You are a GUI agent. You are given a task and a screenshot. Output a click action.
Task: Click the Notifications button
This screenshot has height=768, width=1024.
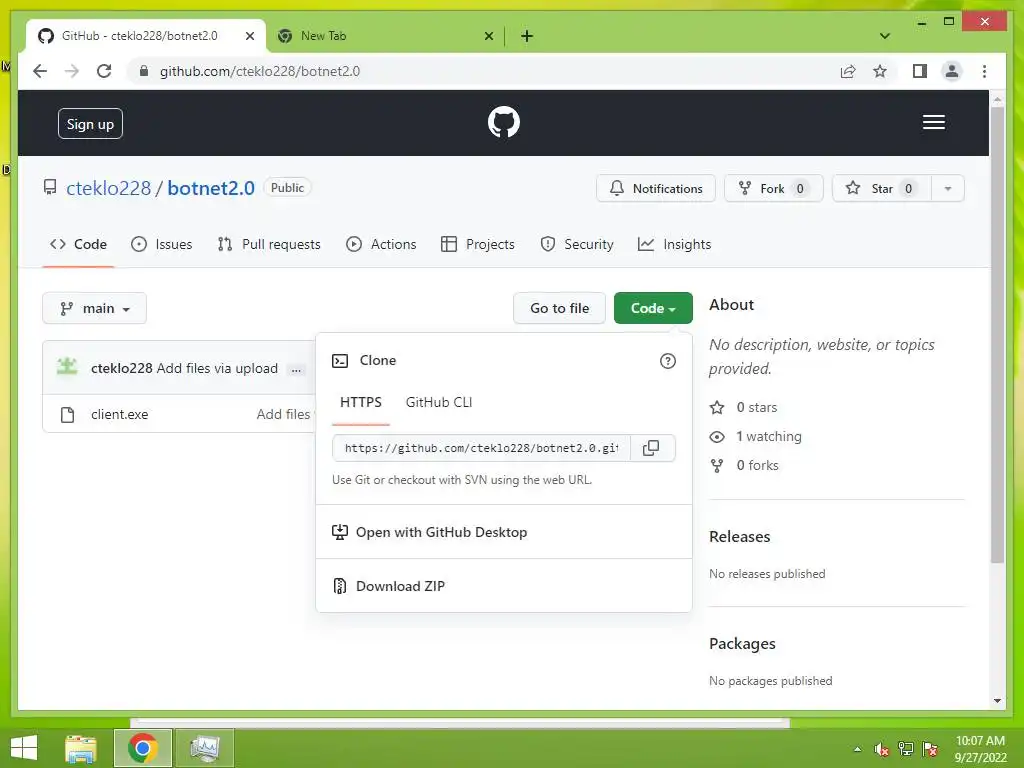tap(656, 189)
